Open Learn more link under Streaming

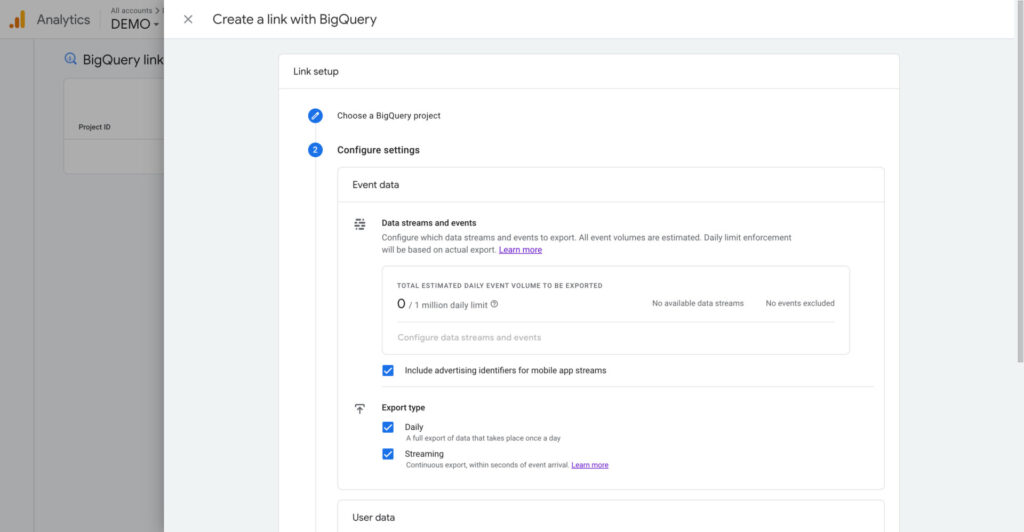[x=590, y=465]
